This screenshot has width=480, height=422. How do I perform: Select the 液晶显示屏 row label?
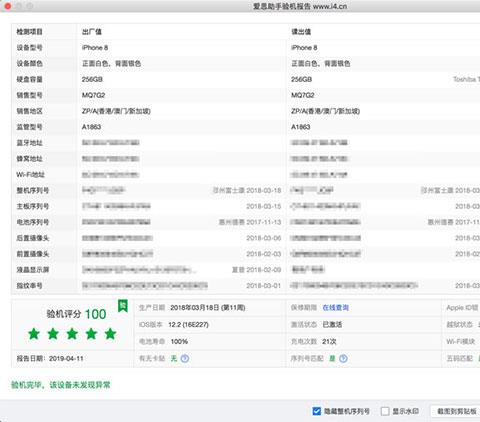33,269
